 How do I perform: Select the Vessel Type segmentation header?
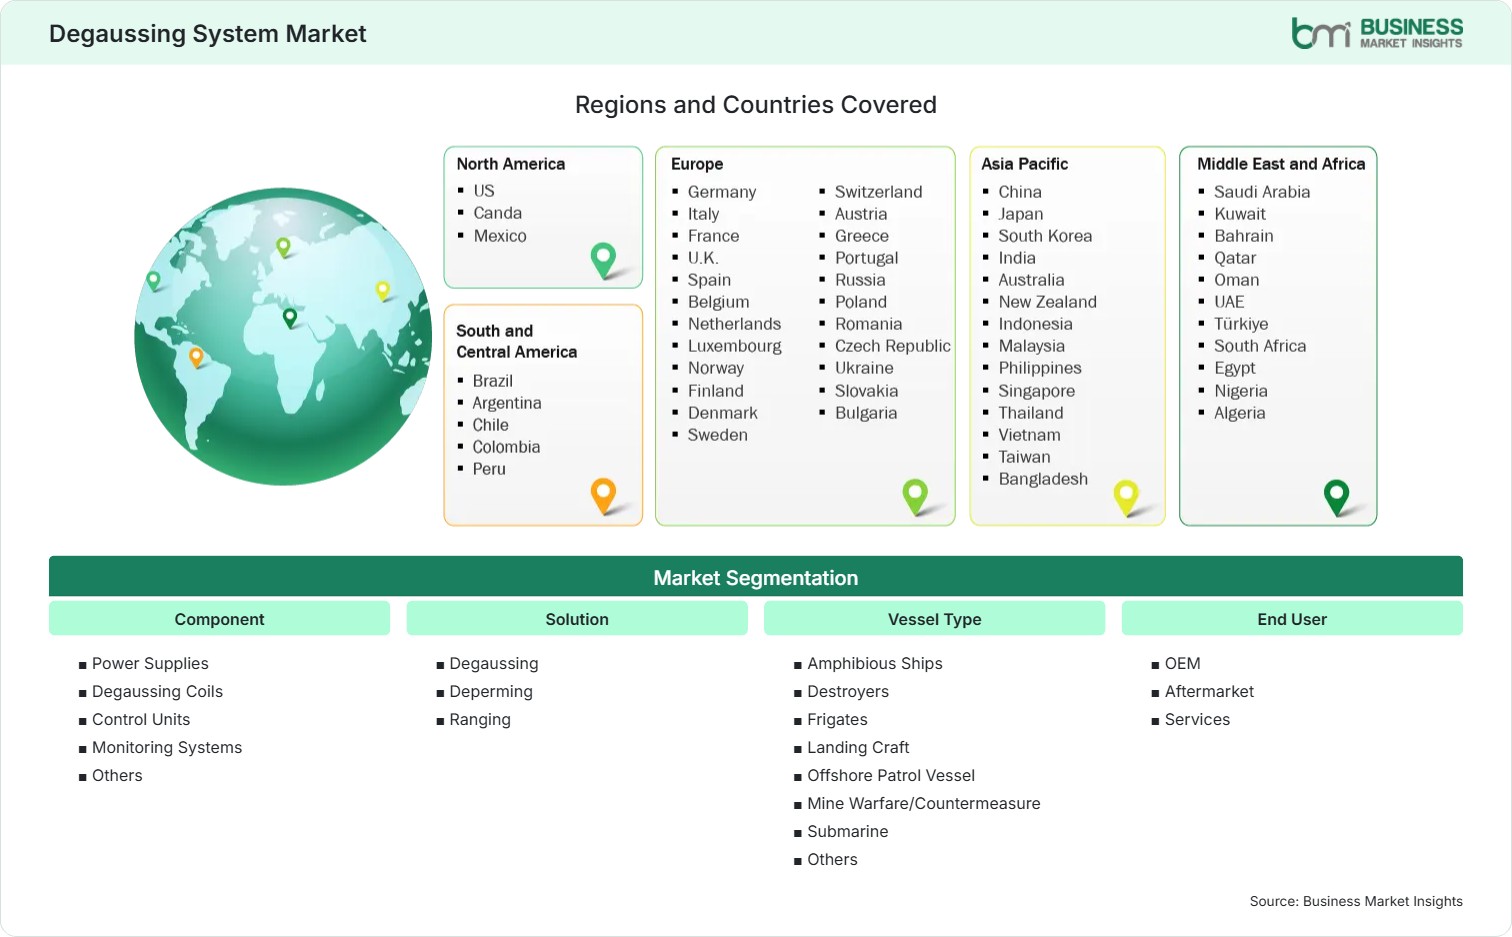(934, 619)
